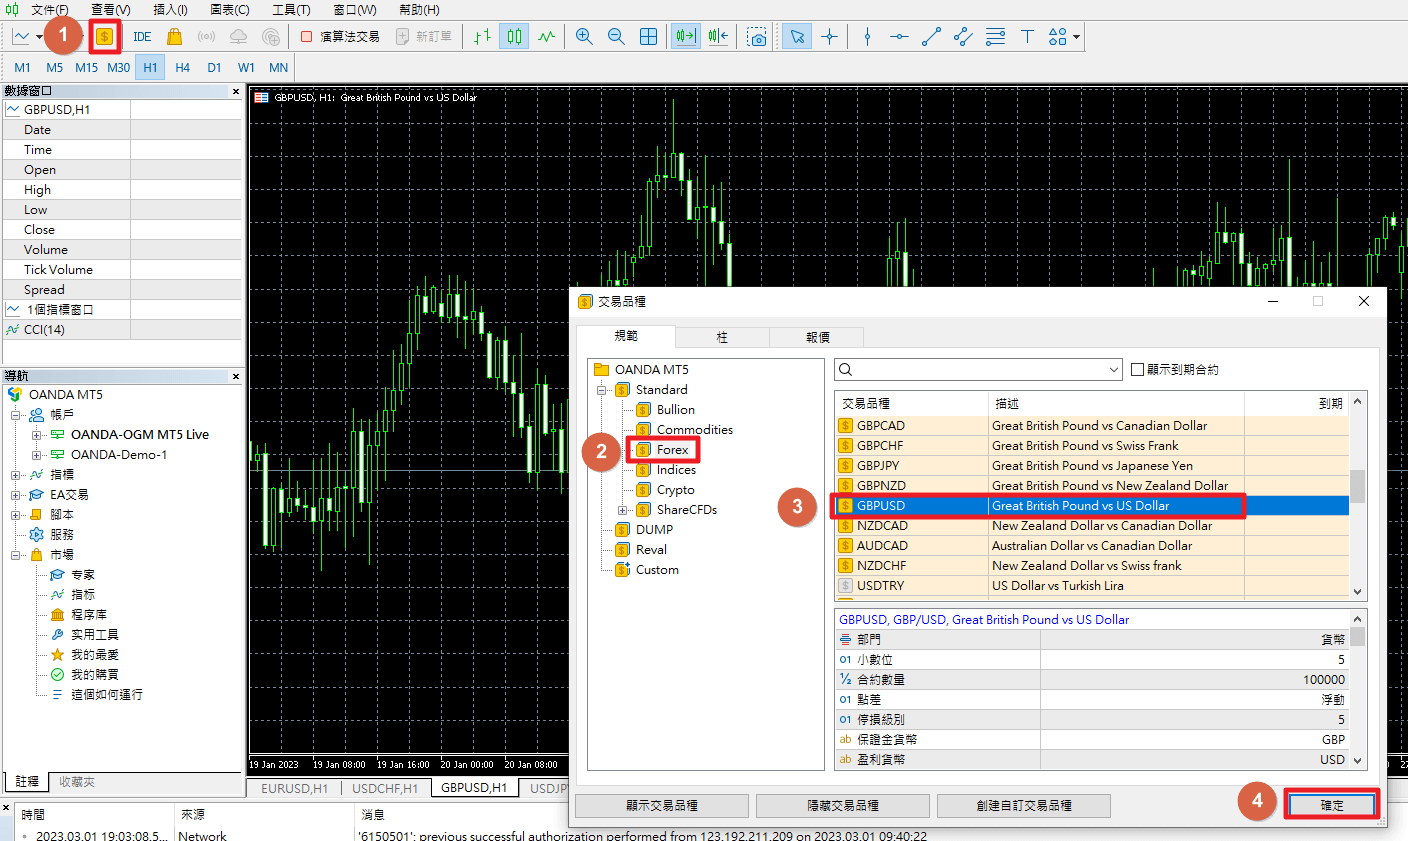Image resolution: width=1408 pixels, height=841 pixels.
Task: Open the Market shopping bag icon
Action: coord(174,37)
